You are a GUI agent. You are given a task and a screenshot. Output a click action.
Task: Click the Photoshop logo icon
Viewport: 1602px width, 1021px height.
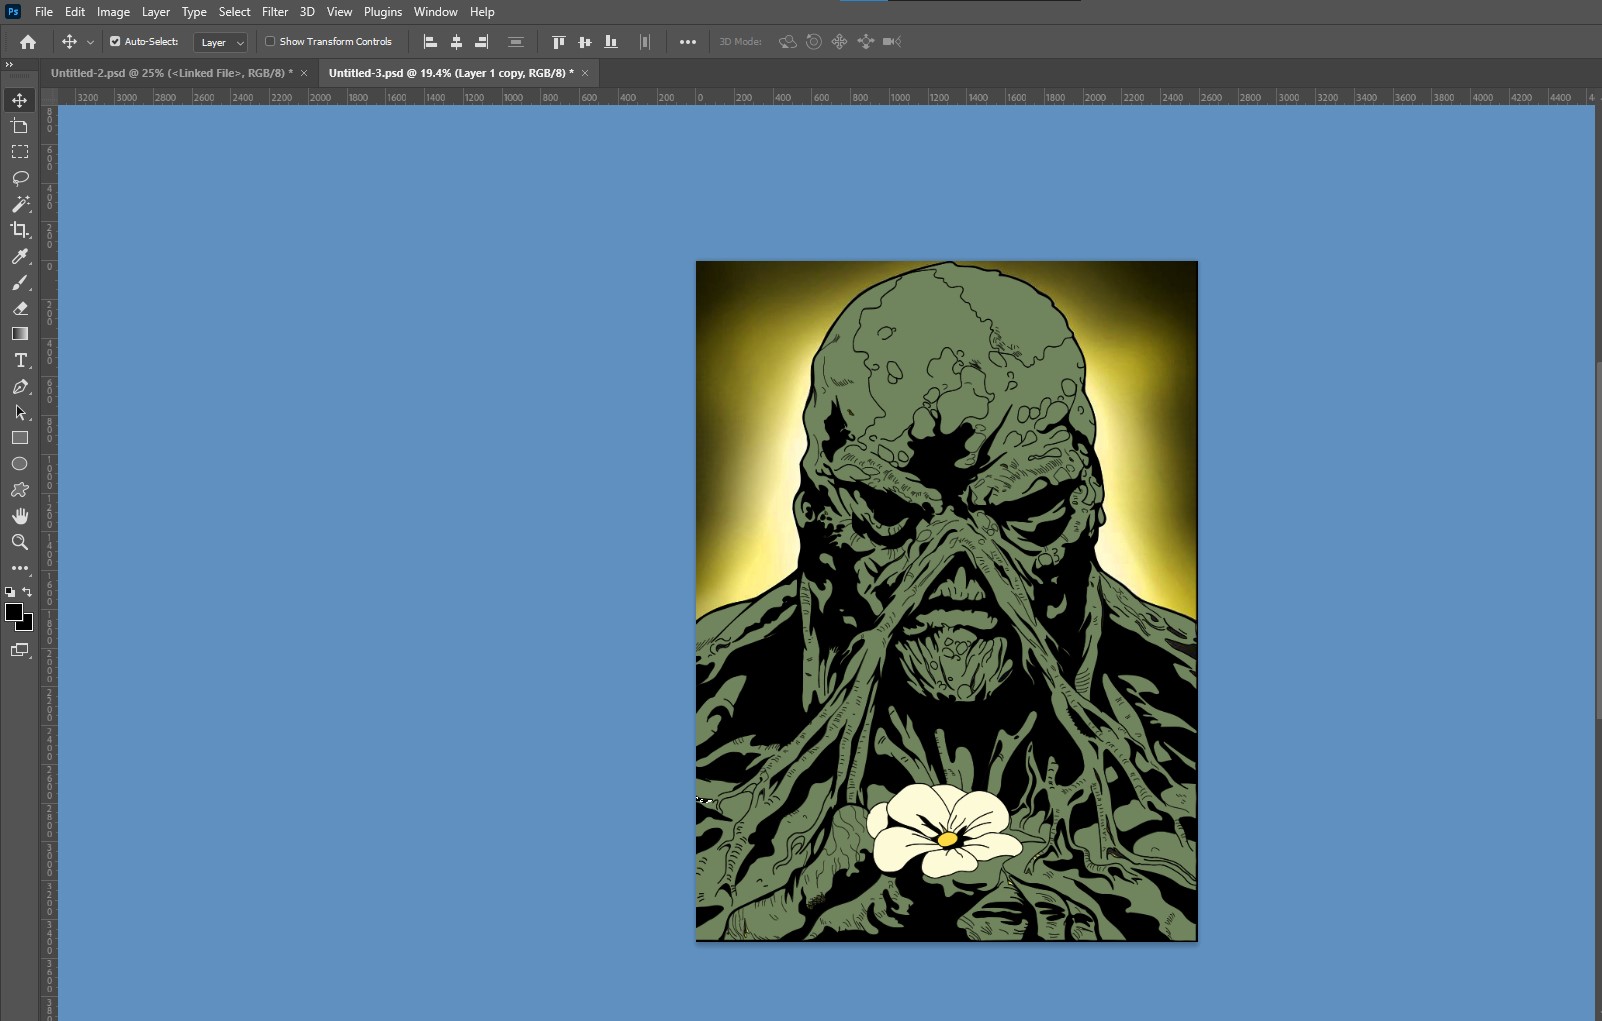point(14,12)
